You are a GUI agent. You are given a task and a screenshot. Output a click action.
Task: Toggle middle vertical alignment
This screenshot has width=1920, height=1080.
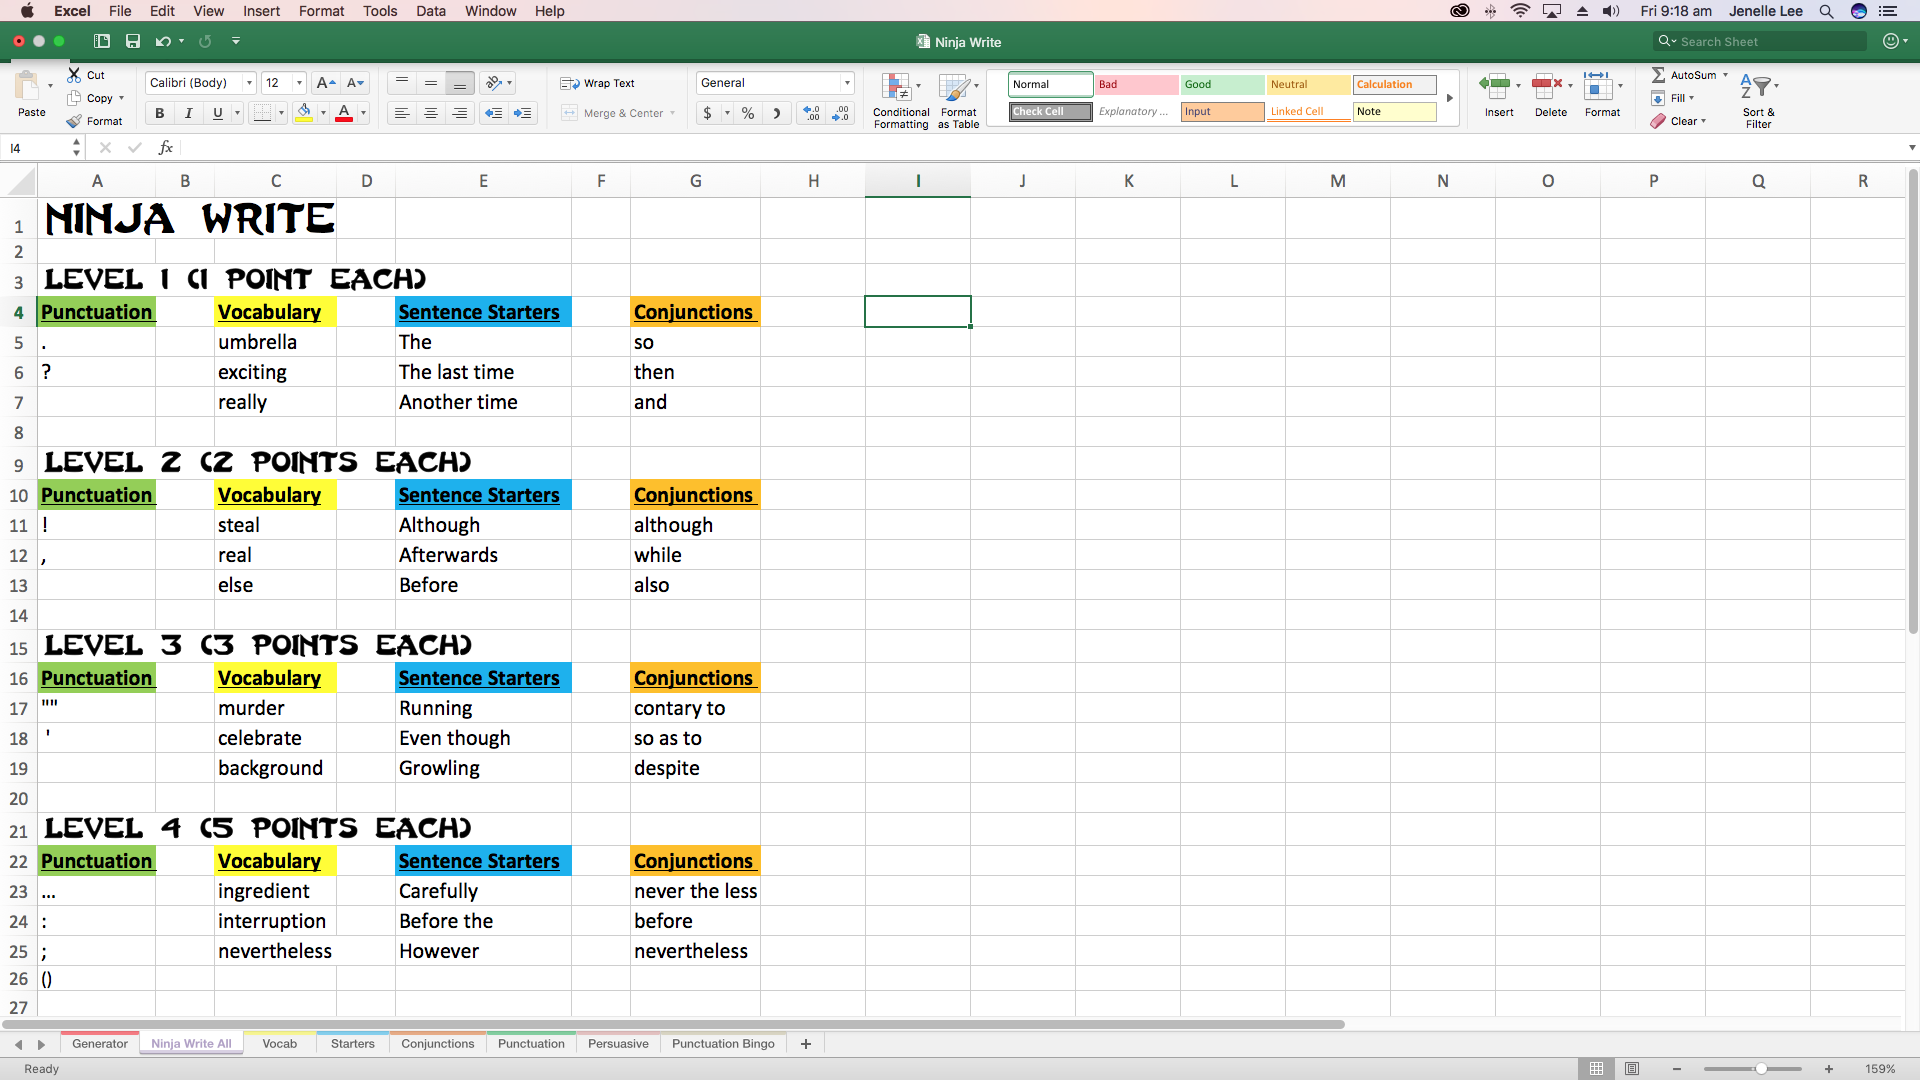click(x=431, y=83)
